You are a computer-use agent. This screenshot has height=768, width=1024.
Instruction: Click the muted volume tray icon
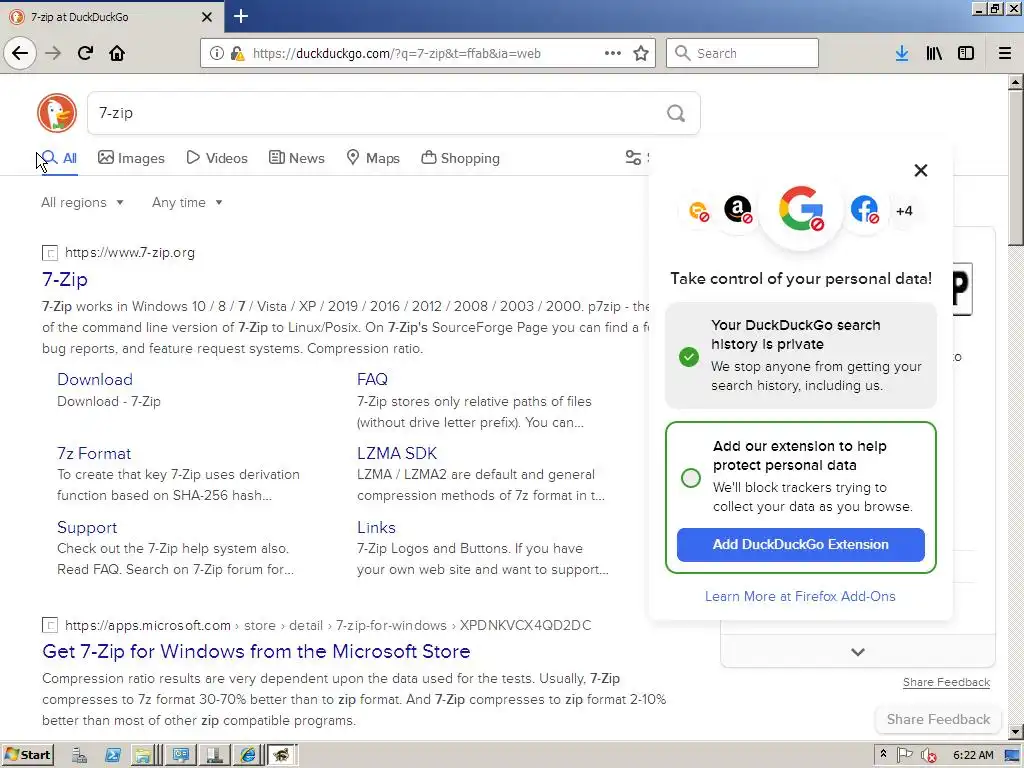(x=928, y=756)
